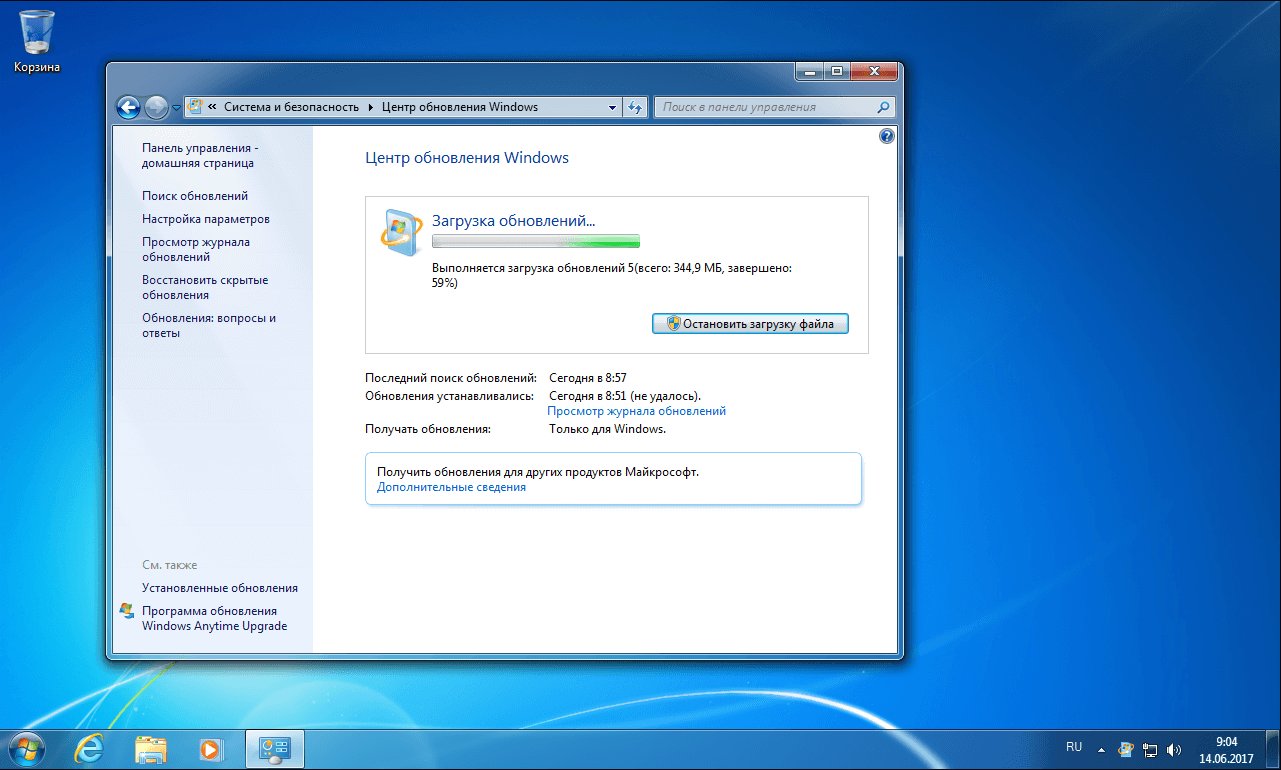The width and height of the screenshot is (1281, 770).
Task: Click the help question mark icon
Action: [x=886, y=136]
